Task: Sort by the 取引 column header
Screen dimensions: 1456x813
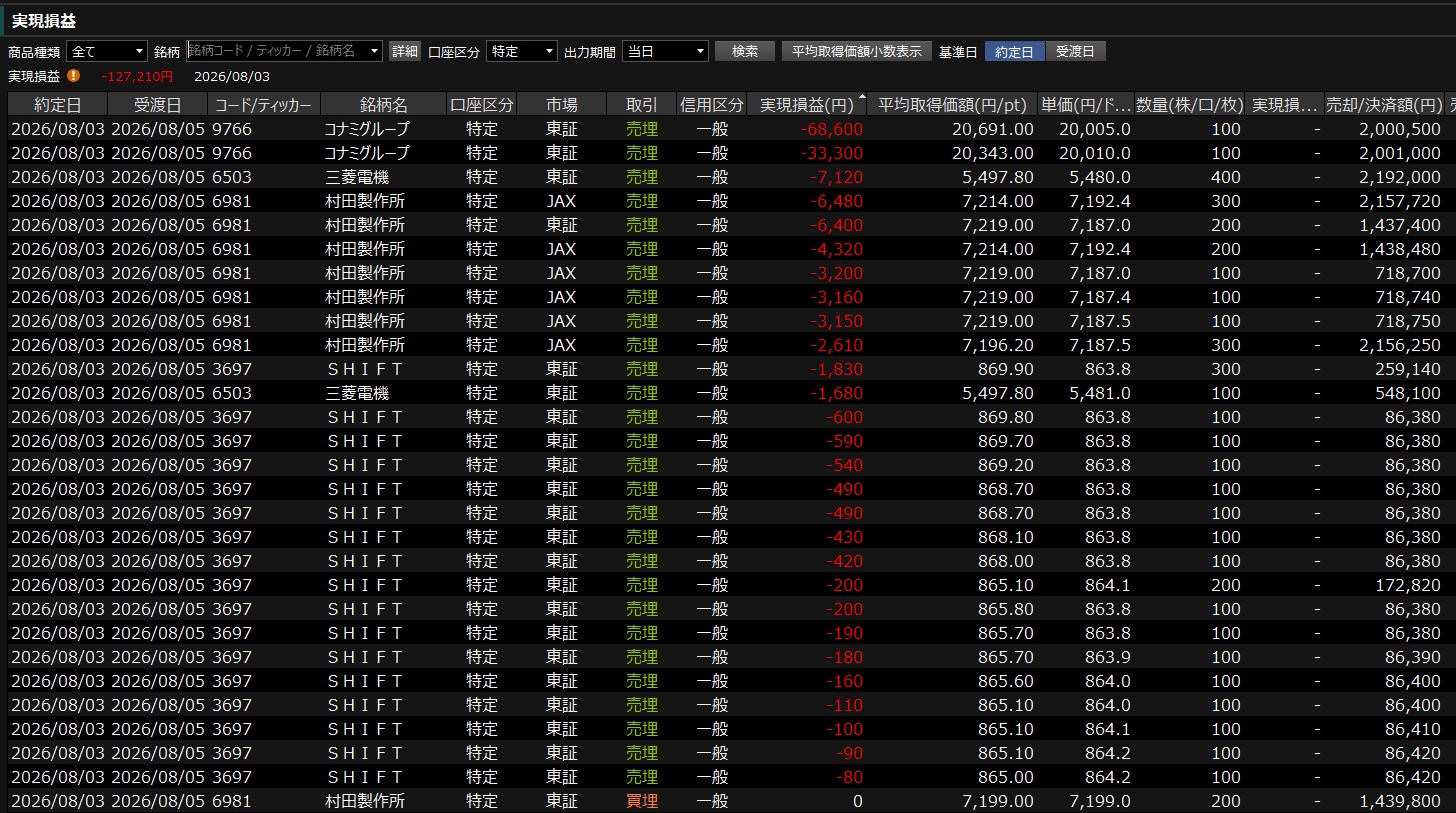Action: pos(642,104)
